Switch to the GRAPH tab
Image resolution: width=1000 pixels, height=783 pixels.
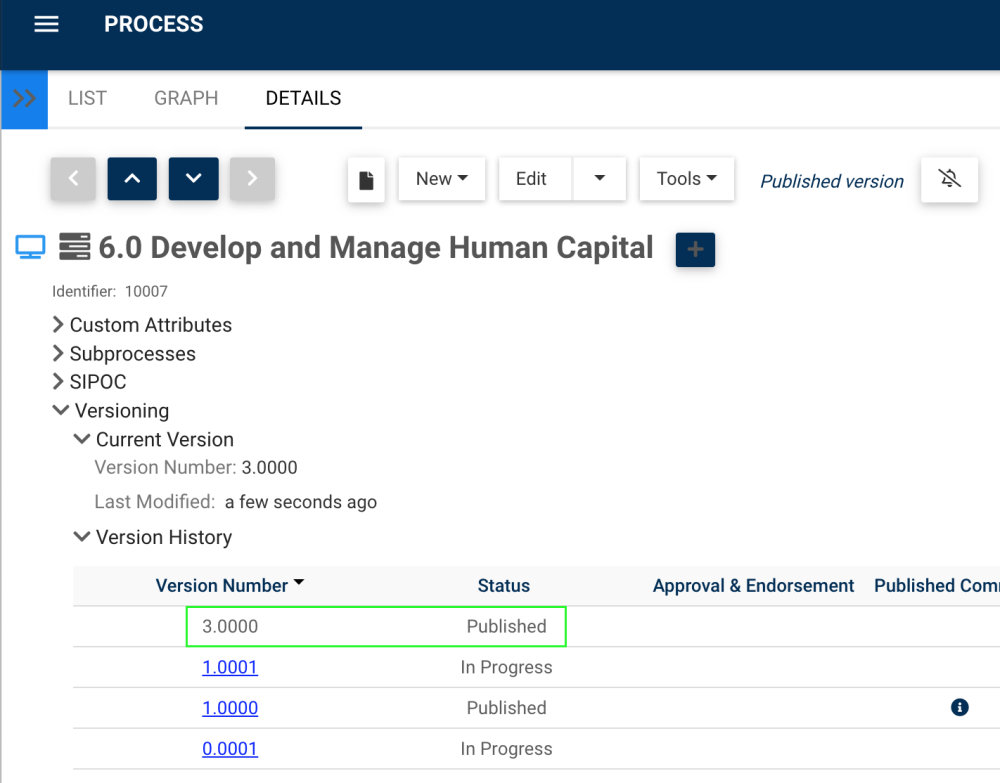[x=186, y=98]
